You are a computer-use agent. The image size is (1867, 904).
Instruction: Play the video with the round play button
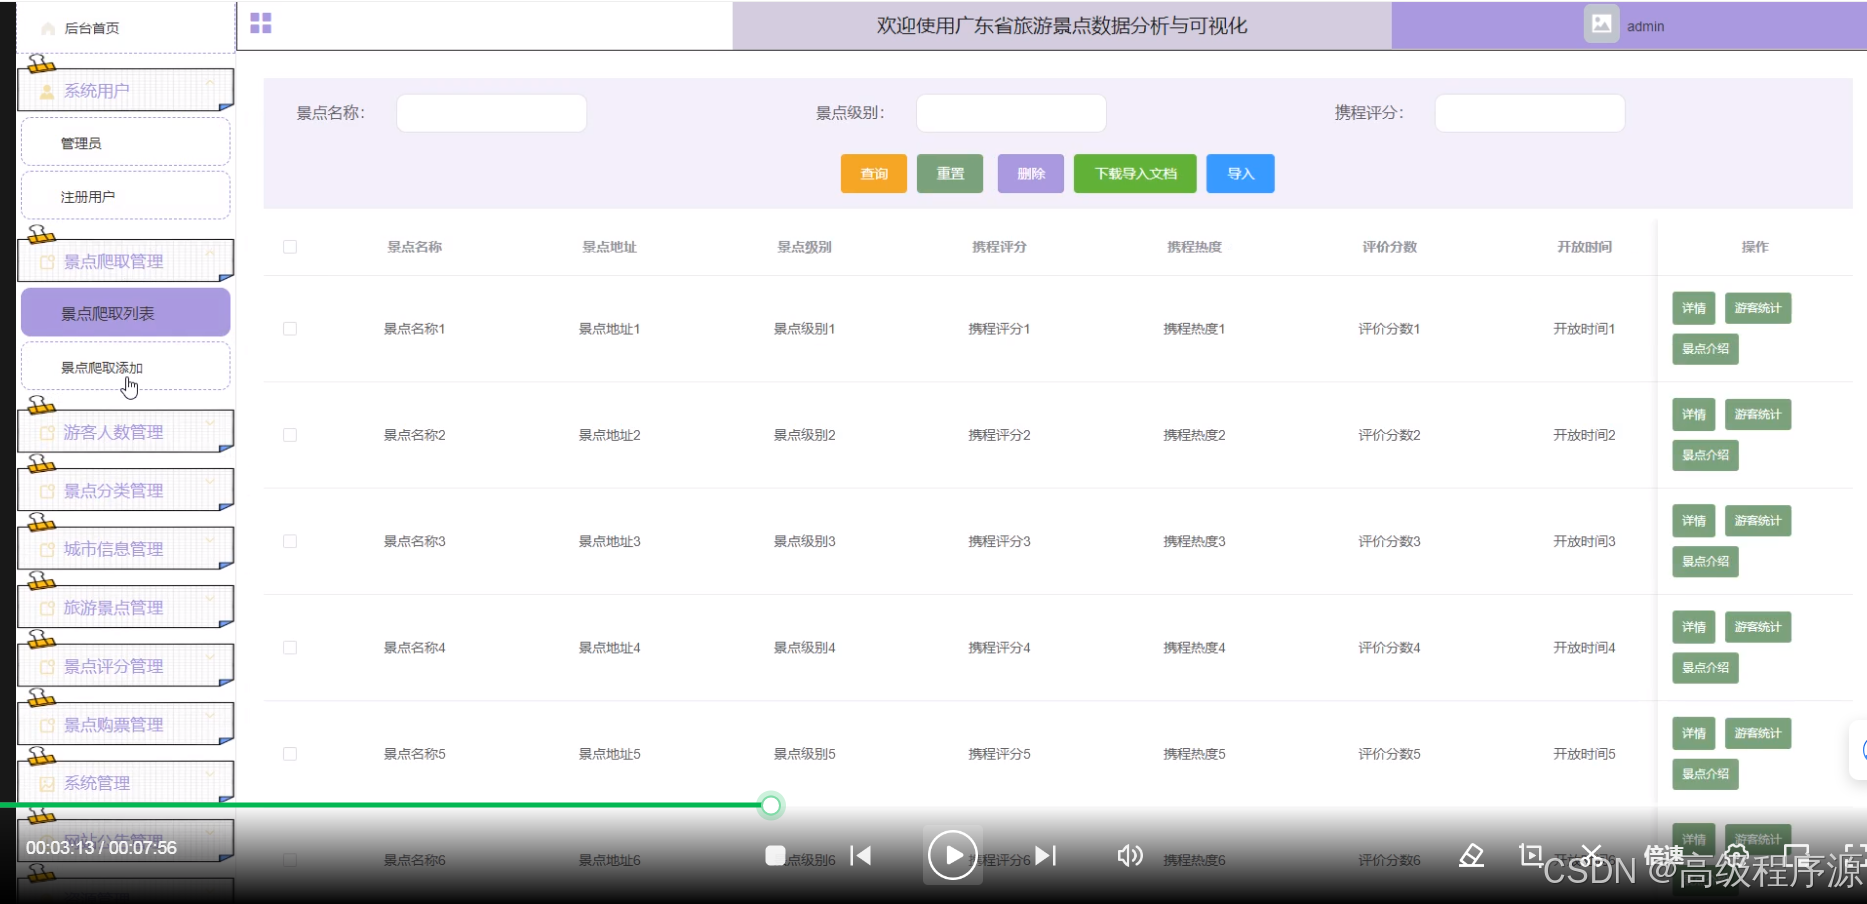[952, 856]
